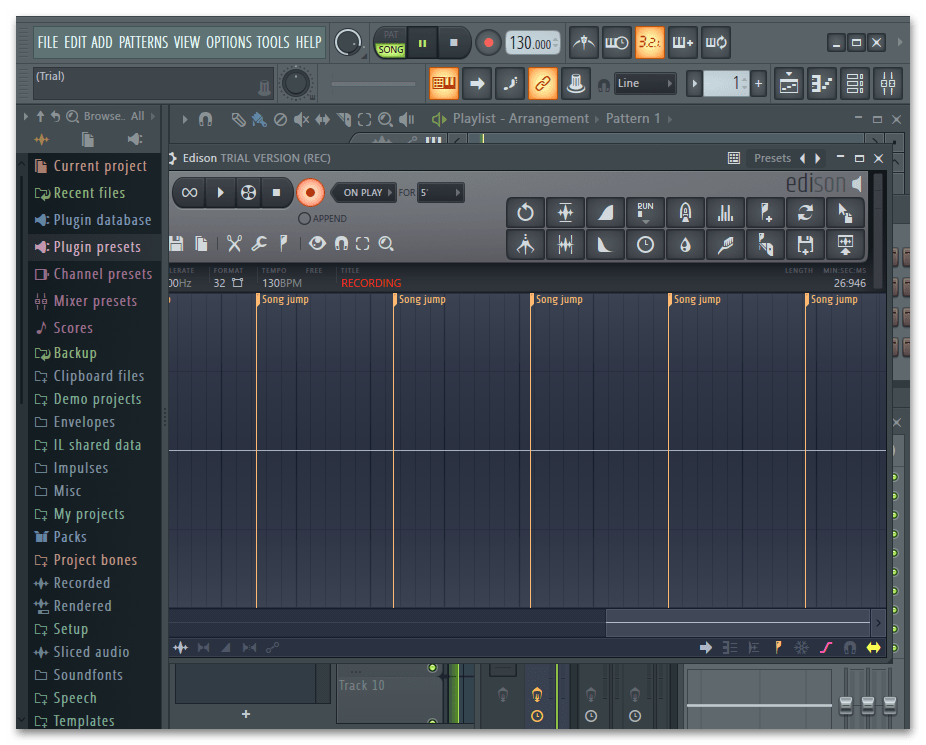Image resolution: width=926 pixels, height=745 pixels.
Task: Open Edison's wrench tools menu
Action: pos(259,243)
